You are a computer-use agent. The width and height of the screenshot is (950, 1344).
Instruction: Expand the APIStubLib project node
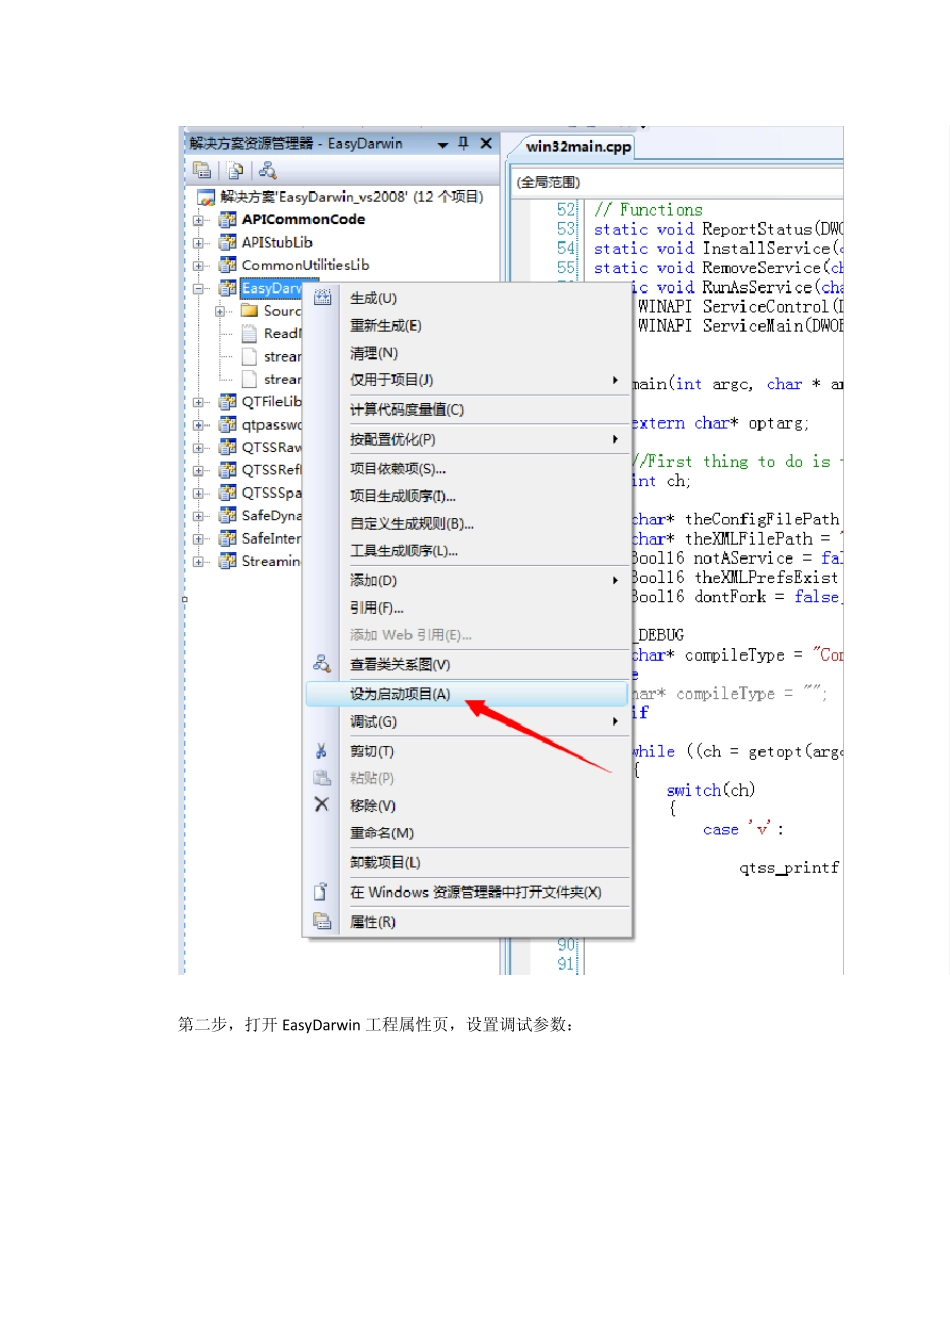pyautogui.click(x=198, y=243)
